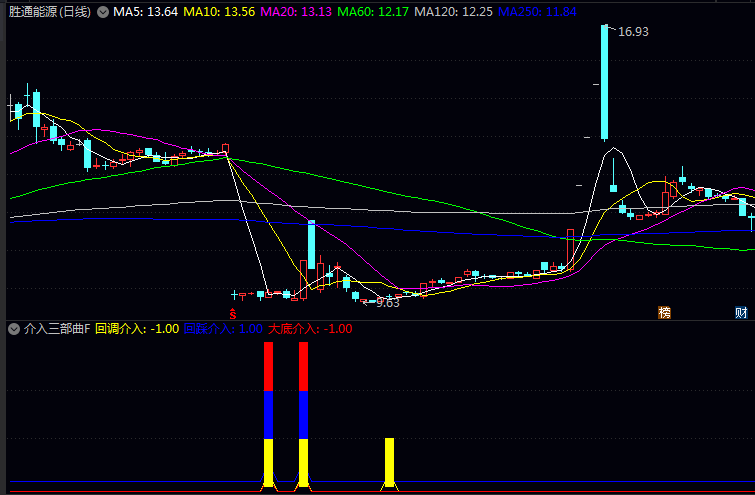Image resolution: width=755 pixels, height=495 pixels.
Task: Expand the 介入三部曲F indicator dropdown
Action: 14,329
